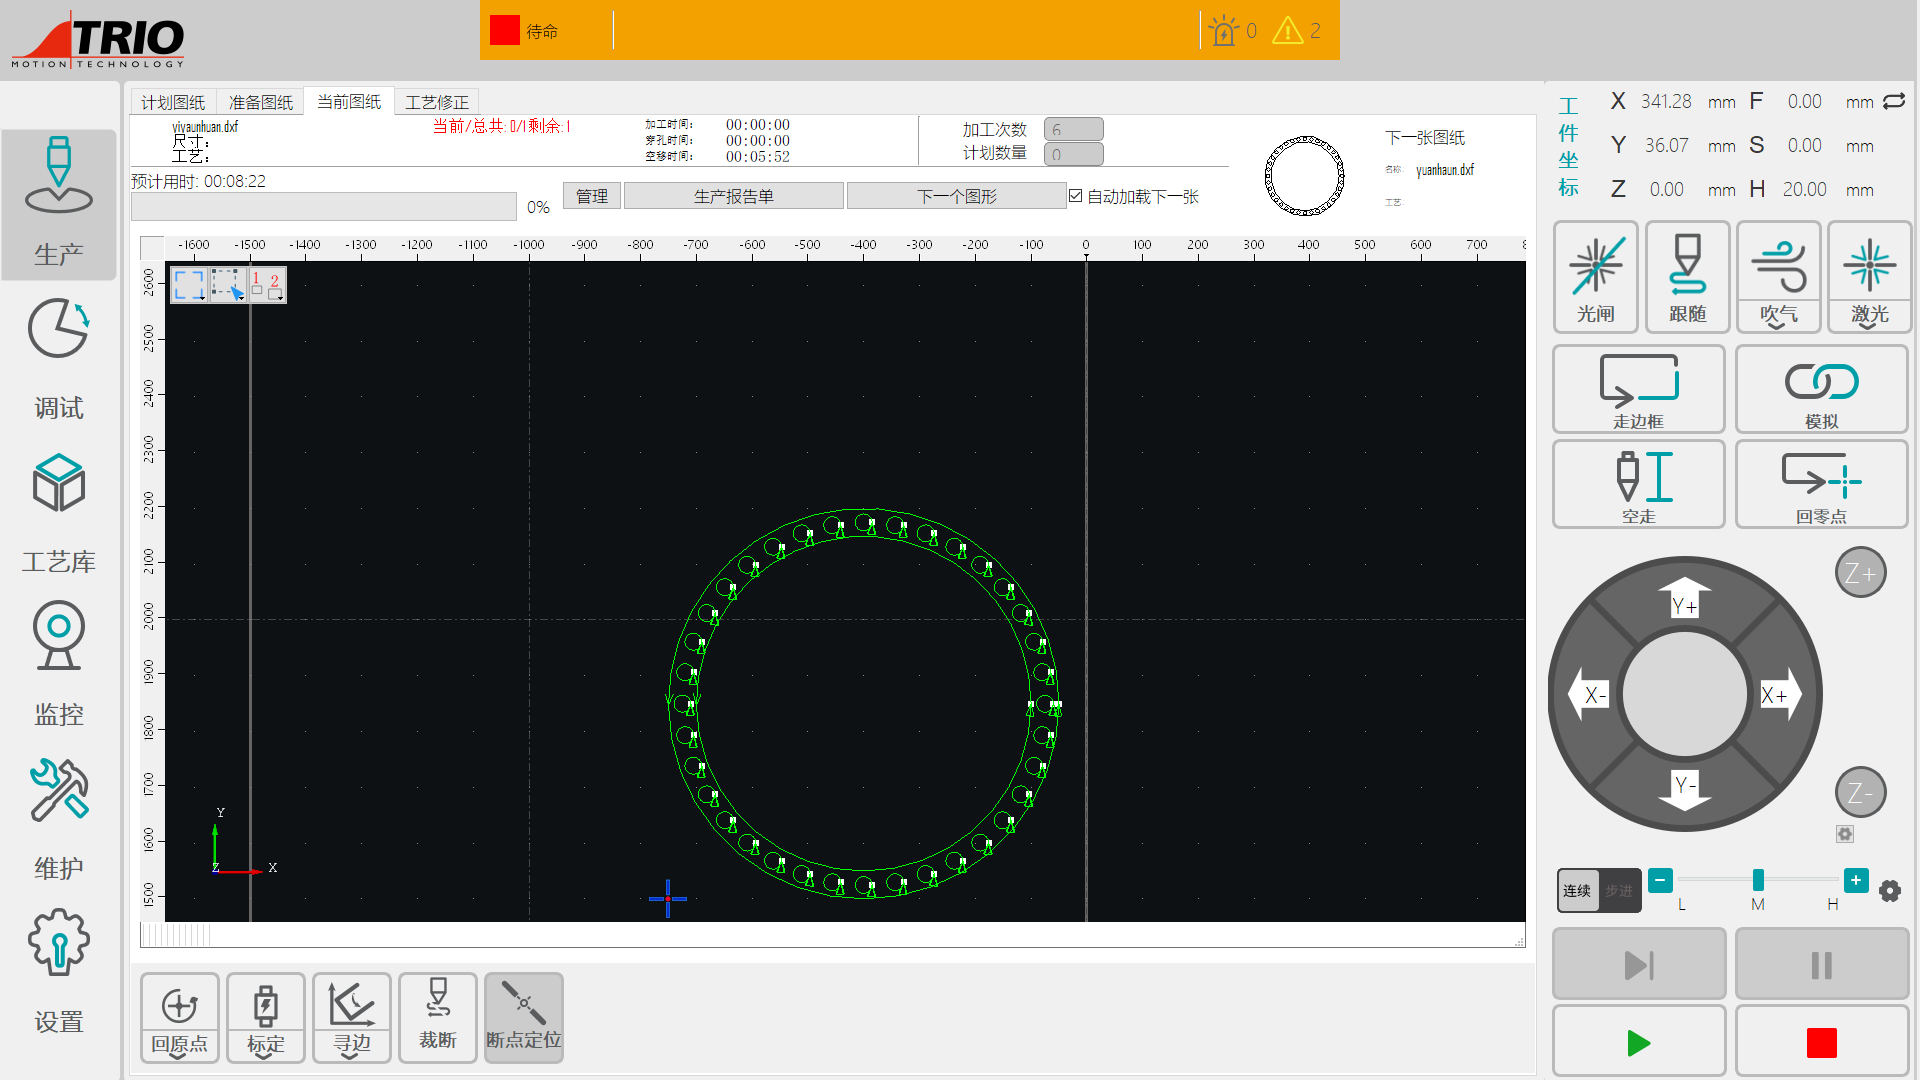The width and height of the screenshot is (1920, 1080).
Task: Click the 走边框 frame trace icon
Action: click(x=1638, y=388)
